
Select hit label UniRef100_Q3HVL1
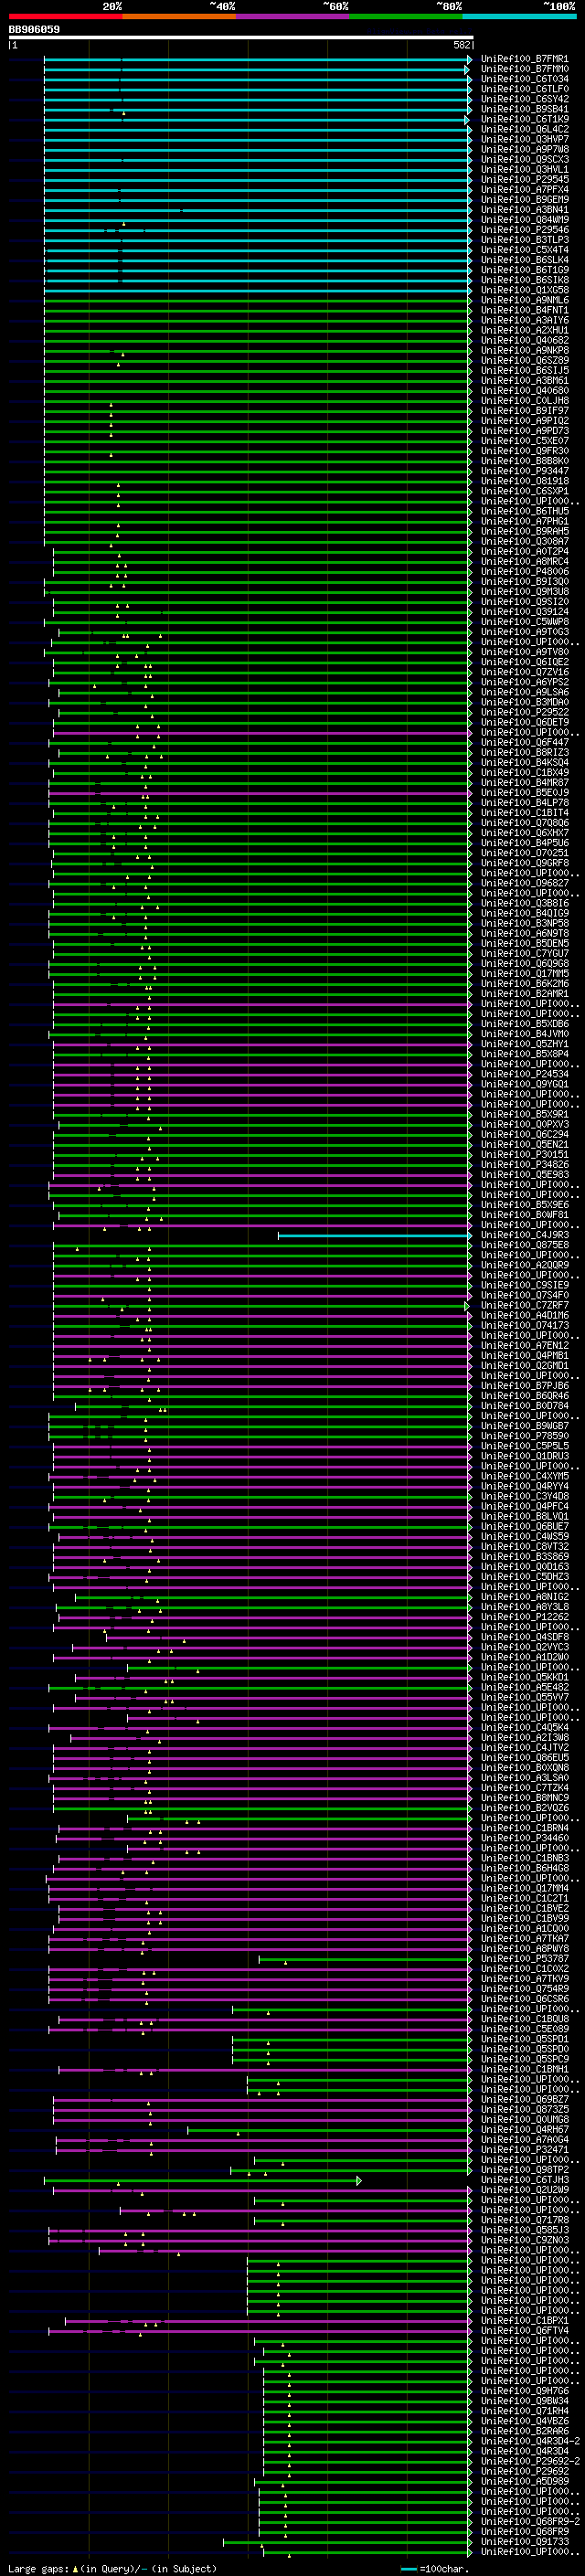[x=524, y=169]
